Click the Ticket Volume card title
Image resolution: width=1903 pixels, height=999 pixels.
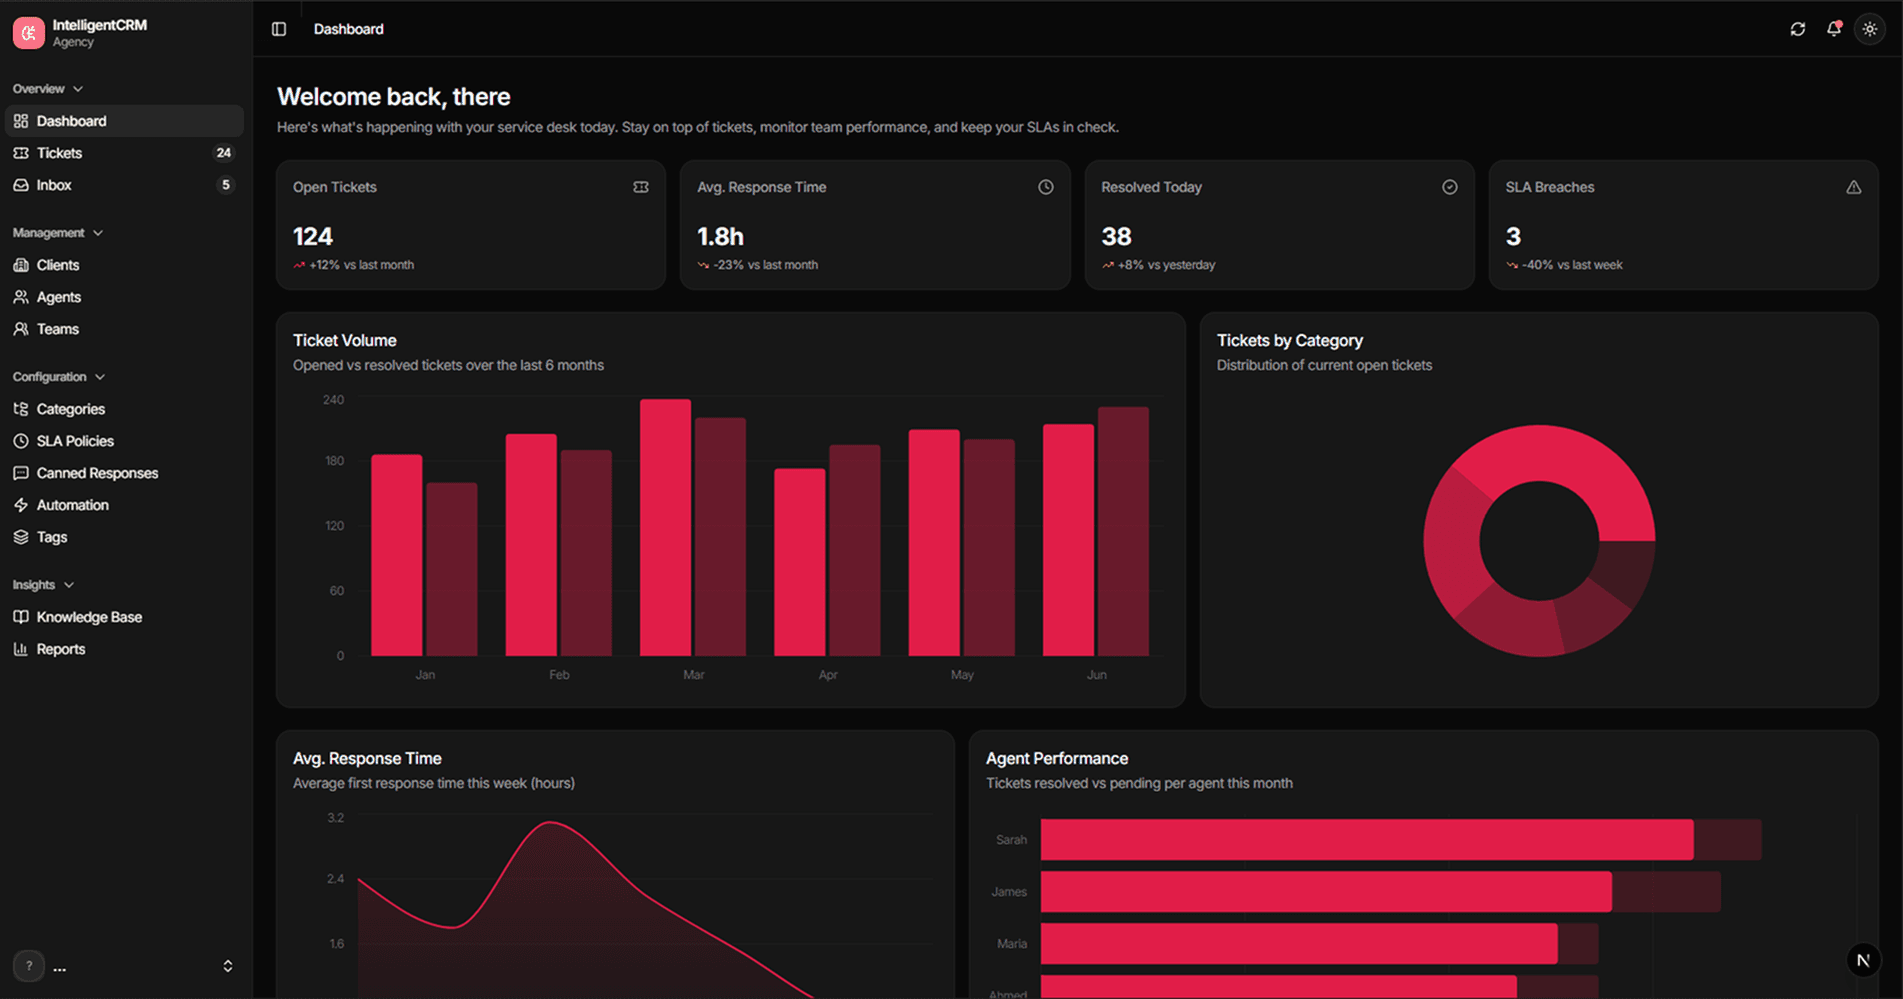[344, 341]
